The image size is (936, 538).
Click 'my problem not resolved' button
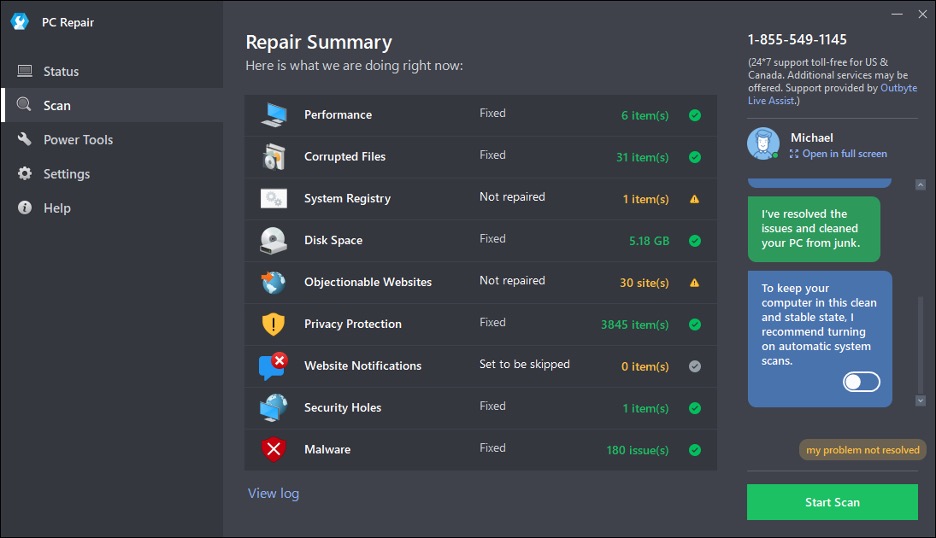(862, 450)
